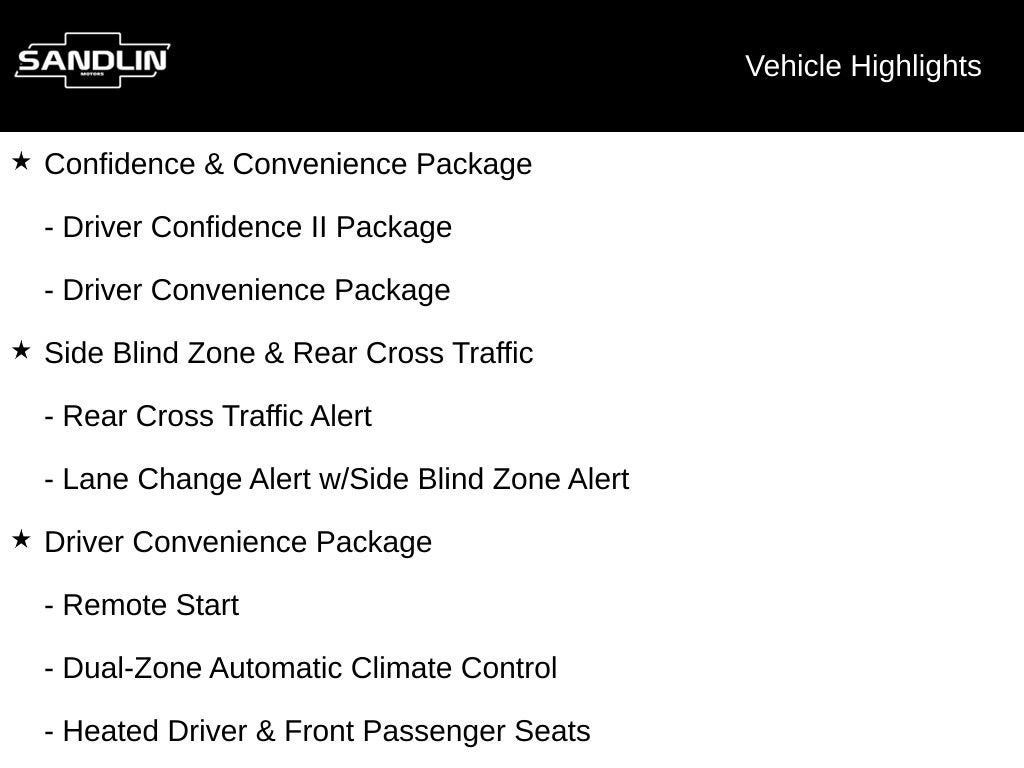
Task: Click the Vehicle Highlights title
Action: tap(863, 66)
